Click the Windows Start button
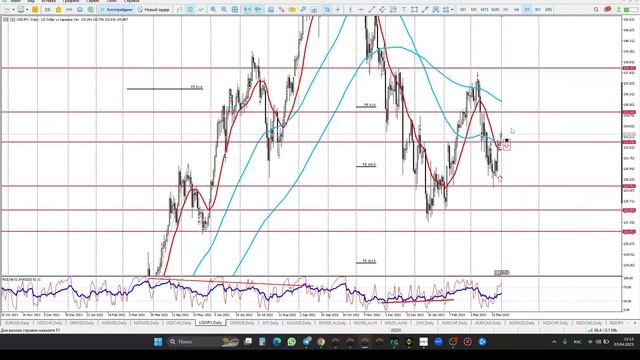The height and width of the screenshot is (360, 640). [x=158, y=342]
